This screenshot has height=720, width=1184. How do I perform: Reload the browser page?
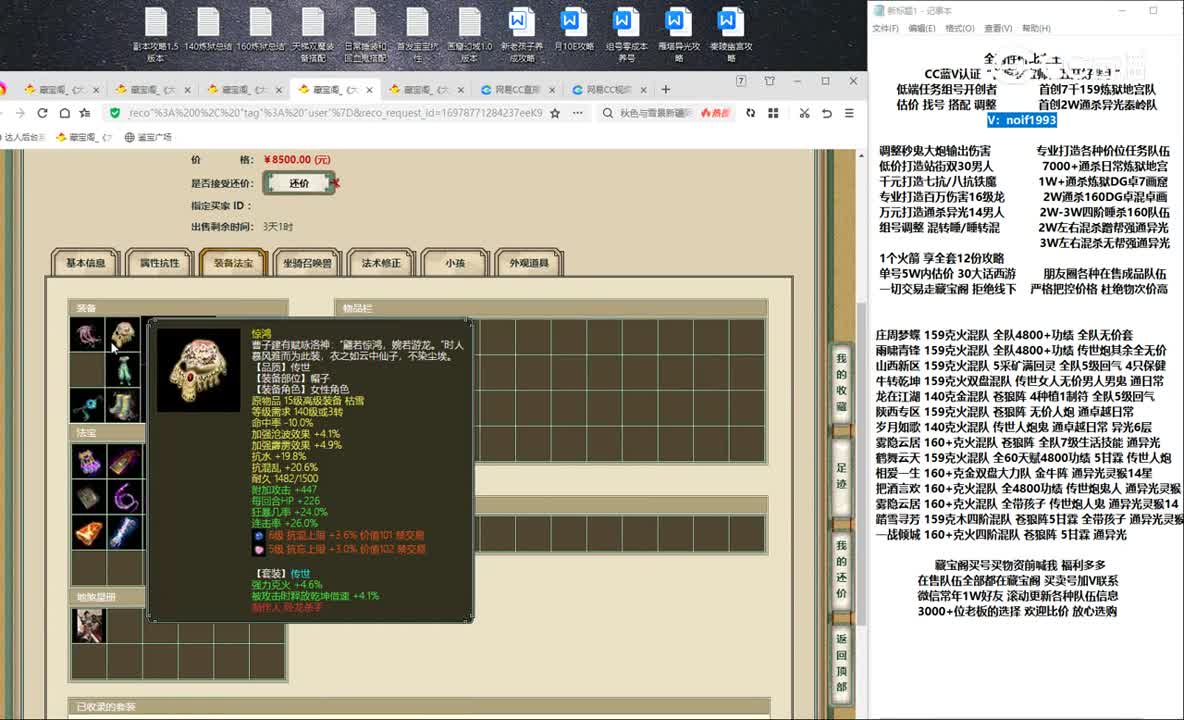point(42,113)
